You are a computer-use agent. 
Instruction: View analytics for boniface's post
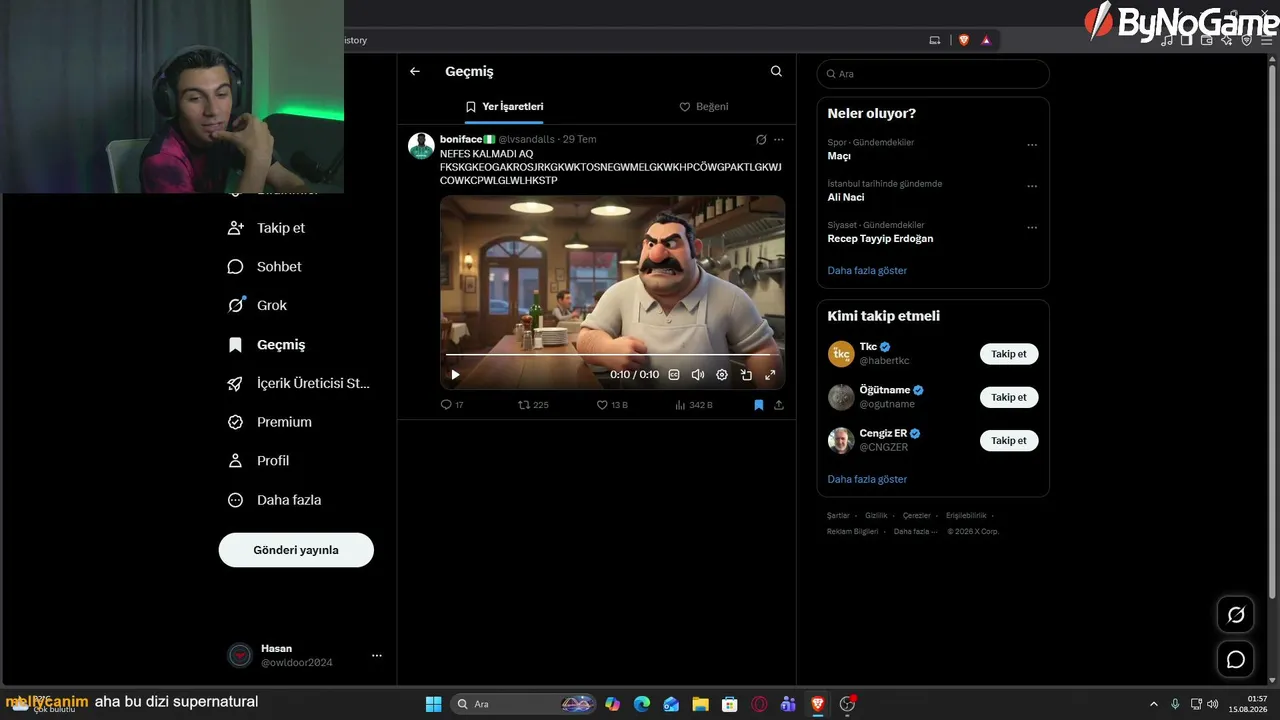tap(694, 405)
